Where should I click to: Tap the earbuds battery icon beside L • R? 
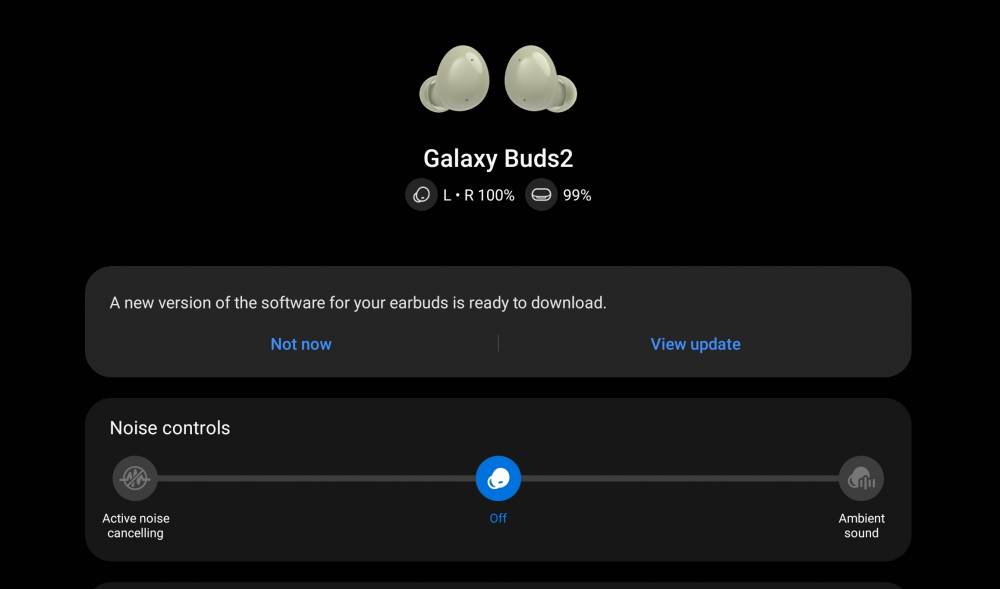tap(421, 195)
